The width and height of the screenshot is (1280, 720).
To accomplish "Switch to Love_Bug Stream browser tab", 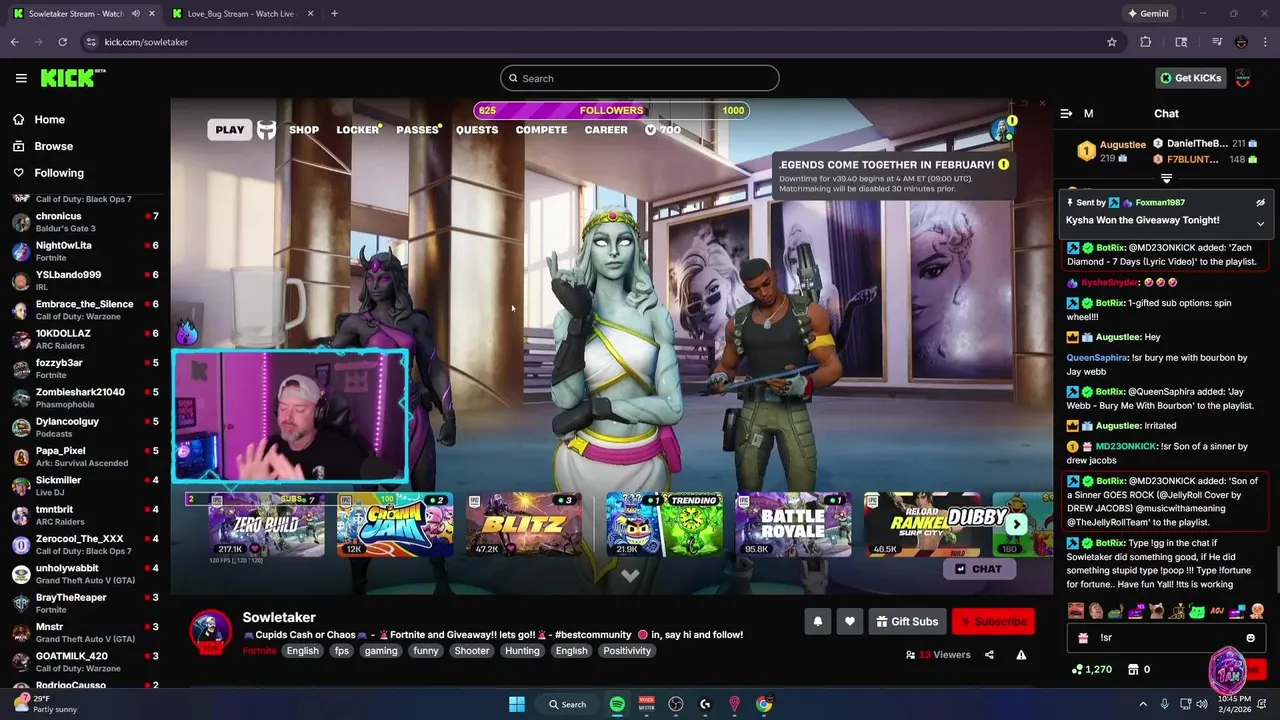I will pyautogui.click(x=243, y=14).
